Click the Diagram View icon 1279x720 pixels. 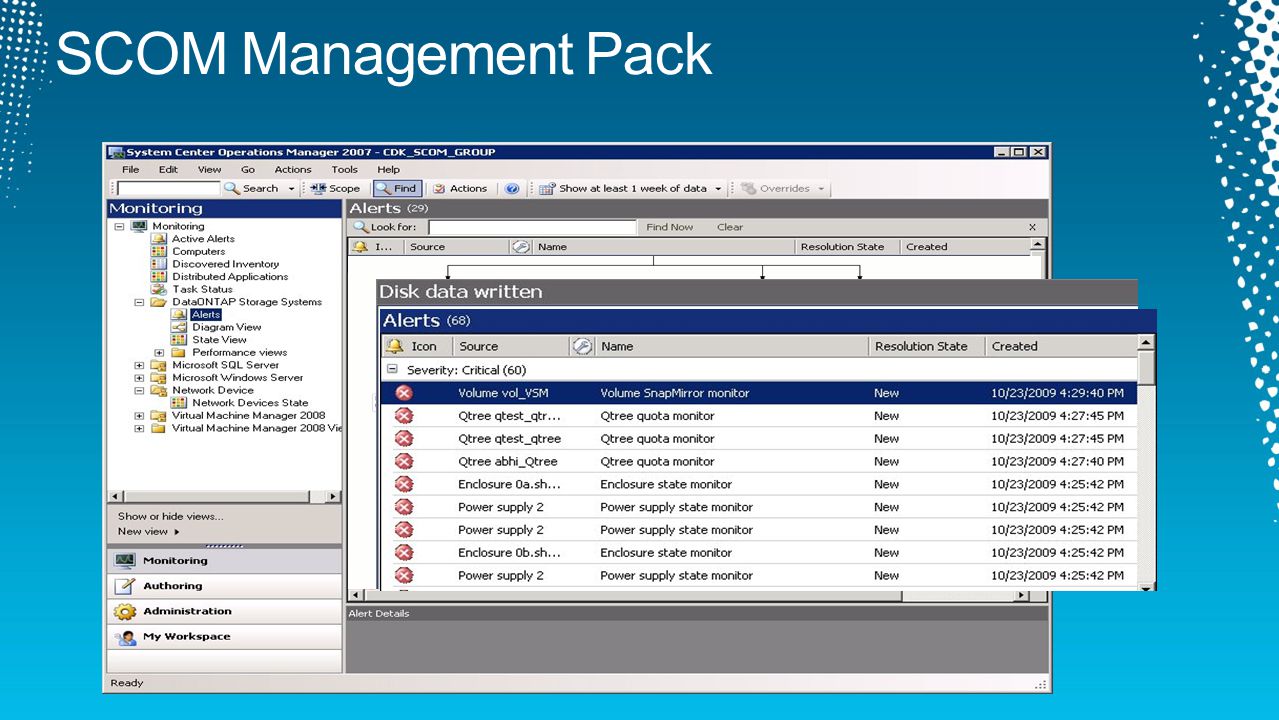point(179,327)
